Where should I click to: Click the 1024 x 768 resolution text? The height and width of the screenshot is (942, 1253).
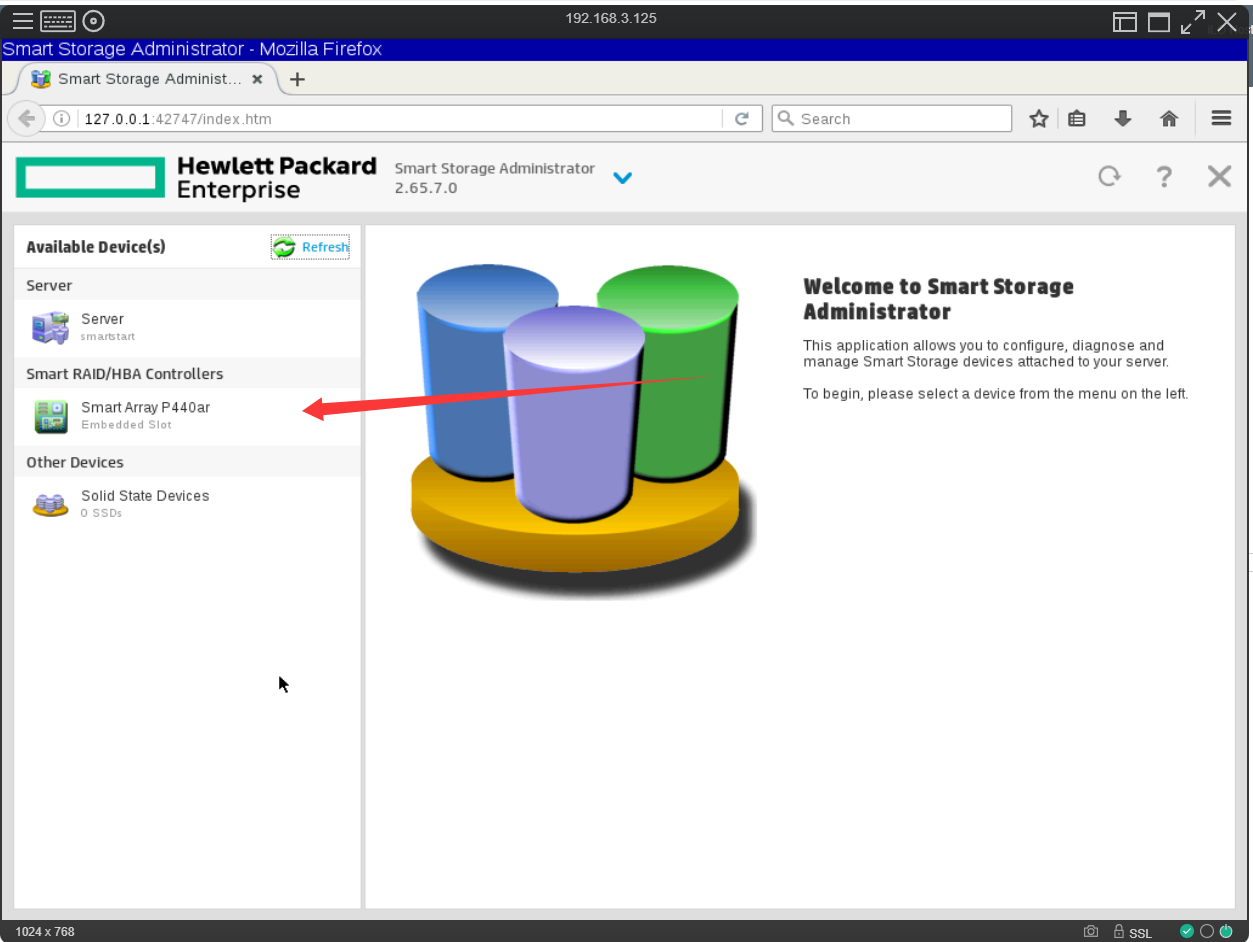pos(45,932)
